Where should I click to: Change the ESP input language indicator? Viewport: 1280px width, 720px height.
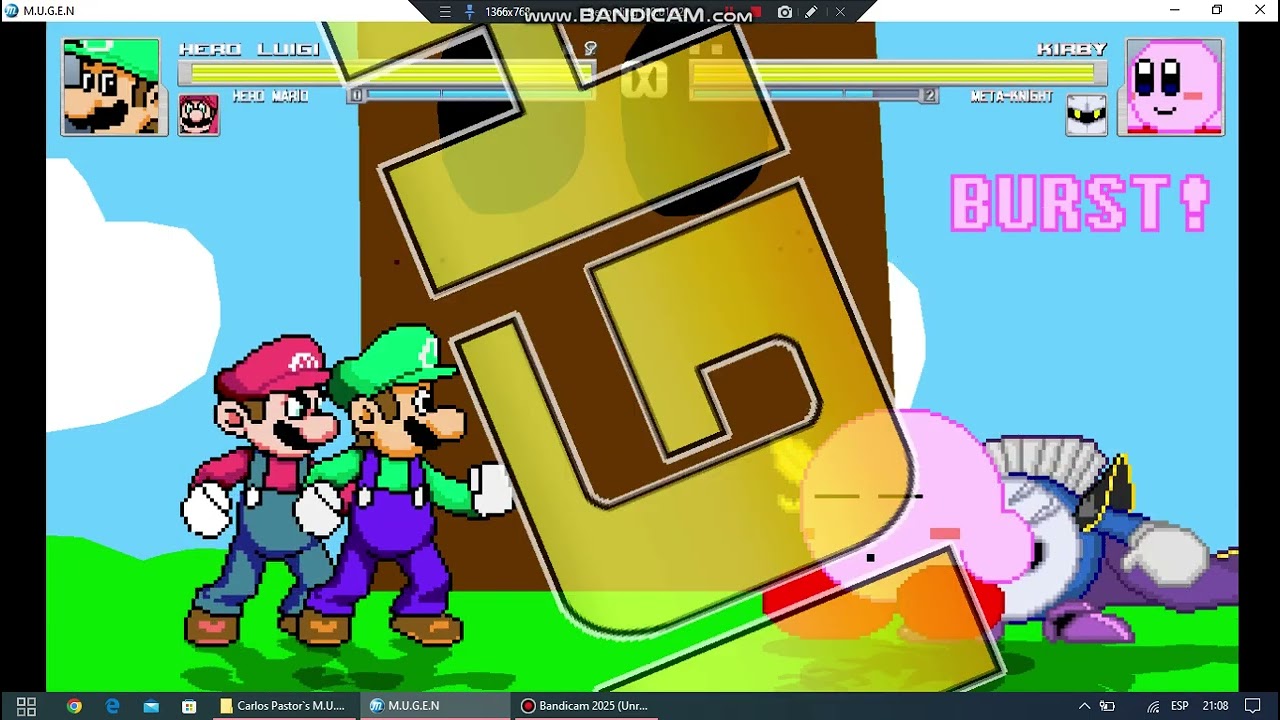[x=1180, y=706]
